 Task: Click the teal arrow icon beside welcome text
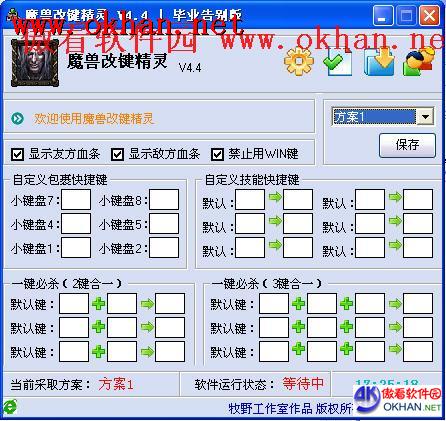[17, 118]
